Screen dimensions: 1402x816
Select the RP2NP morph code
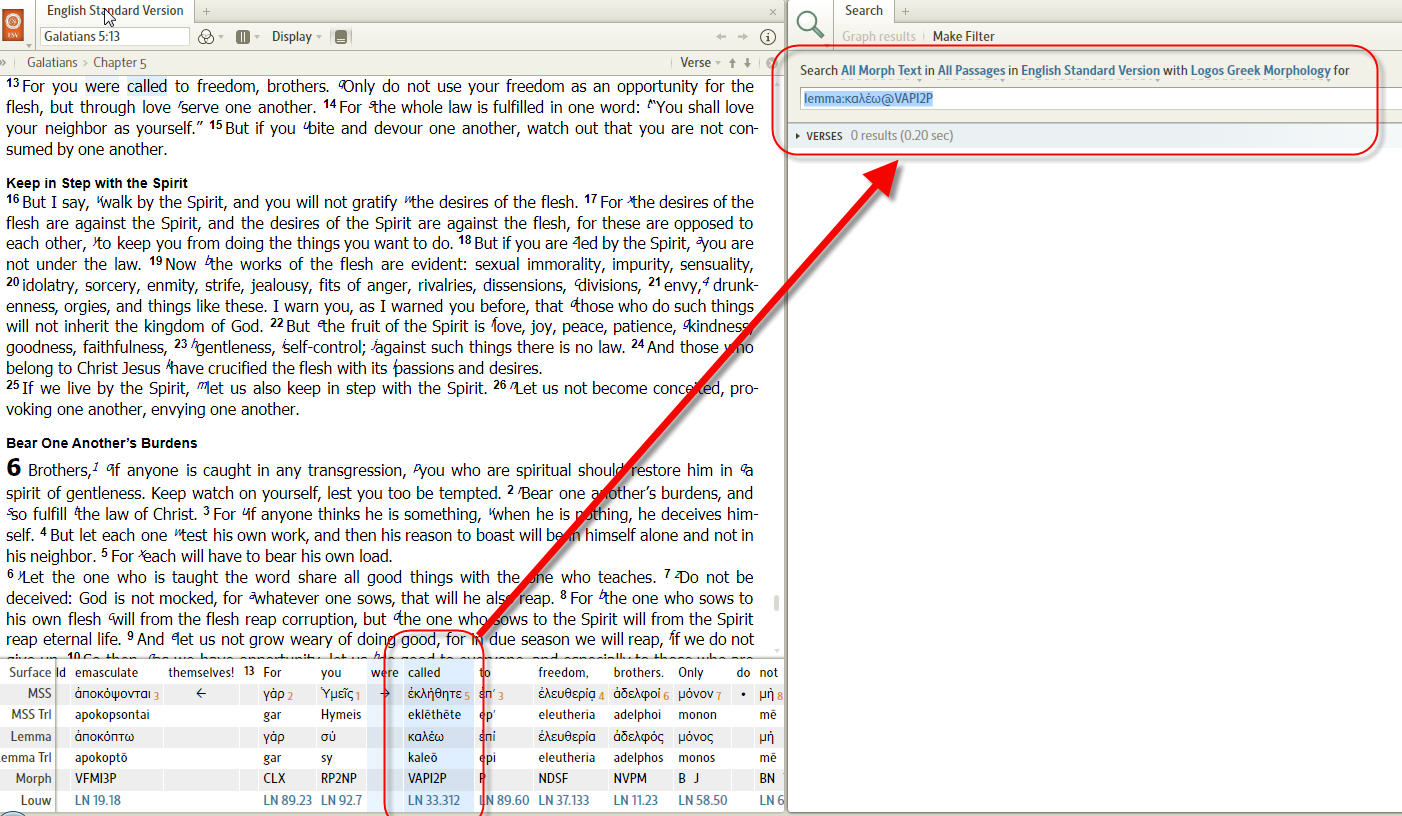point(340,778)
